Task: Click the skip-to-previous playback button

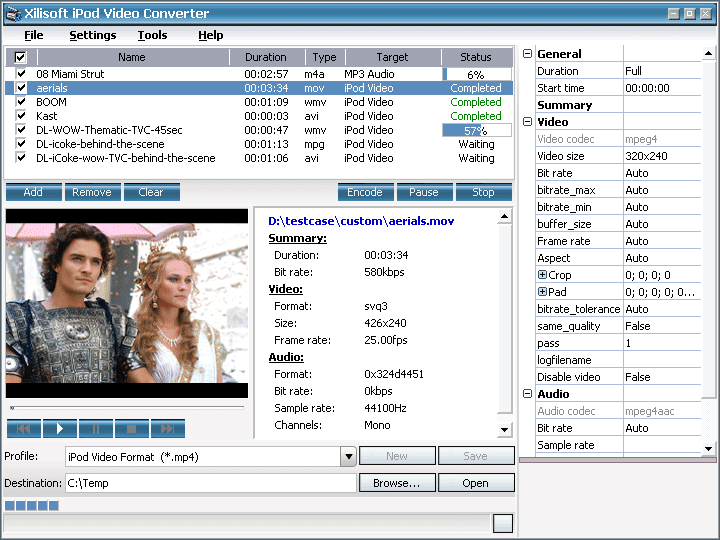Action: [24, 429]
